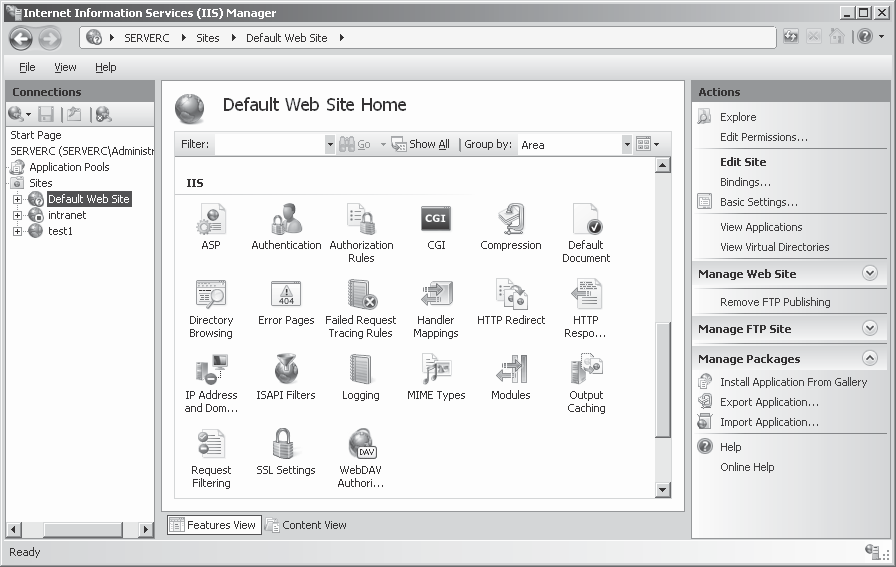Viewport: 896px width, 567px height.
Task: Click the Back navigation arrow
Action: click(x=21, y=39)
